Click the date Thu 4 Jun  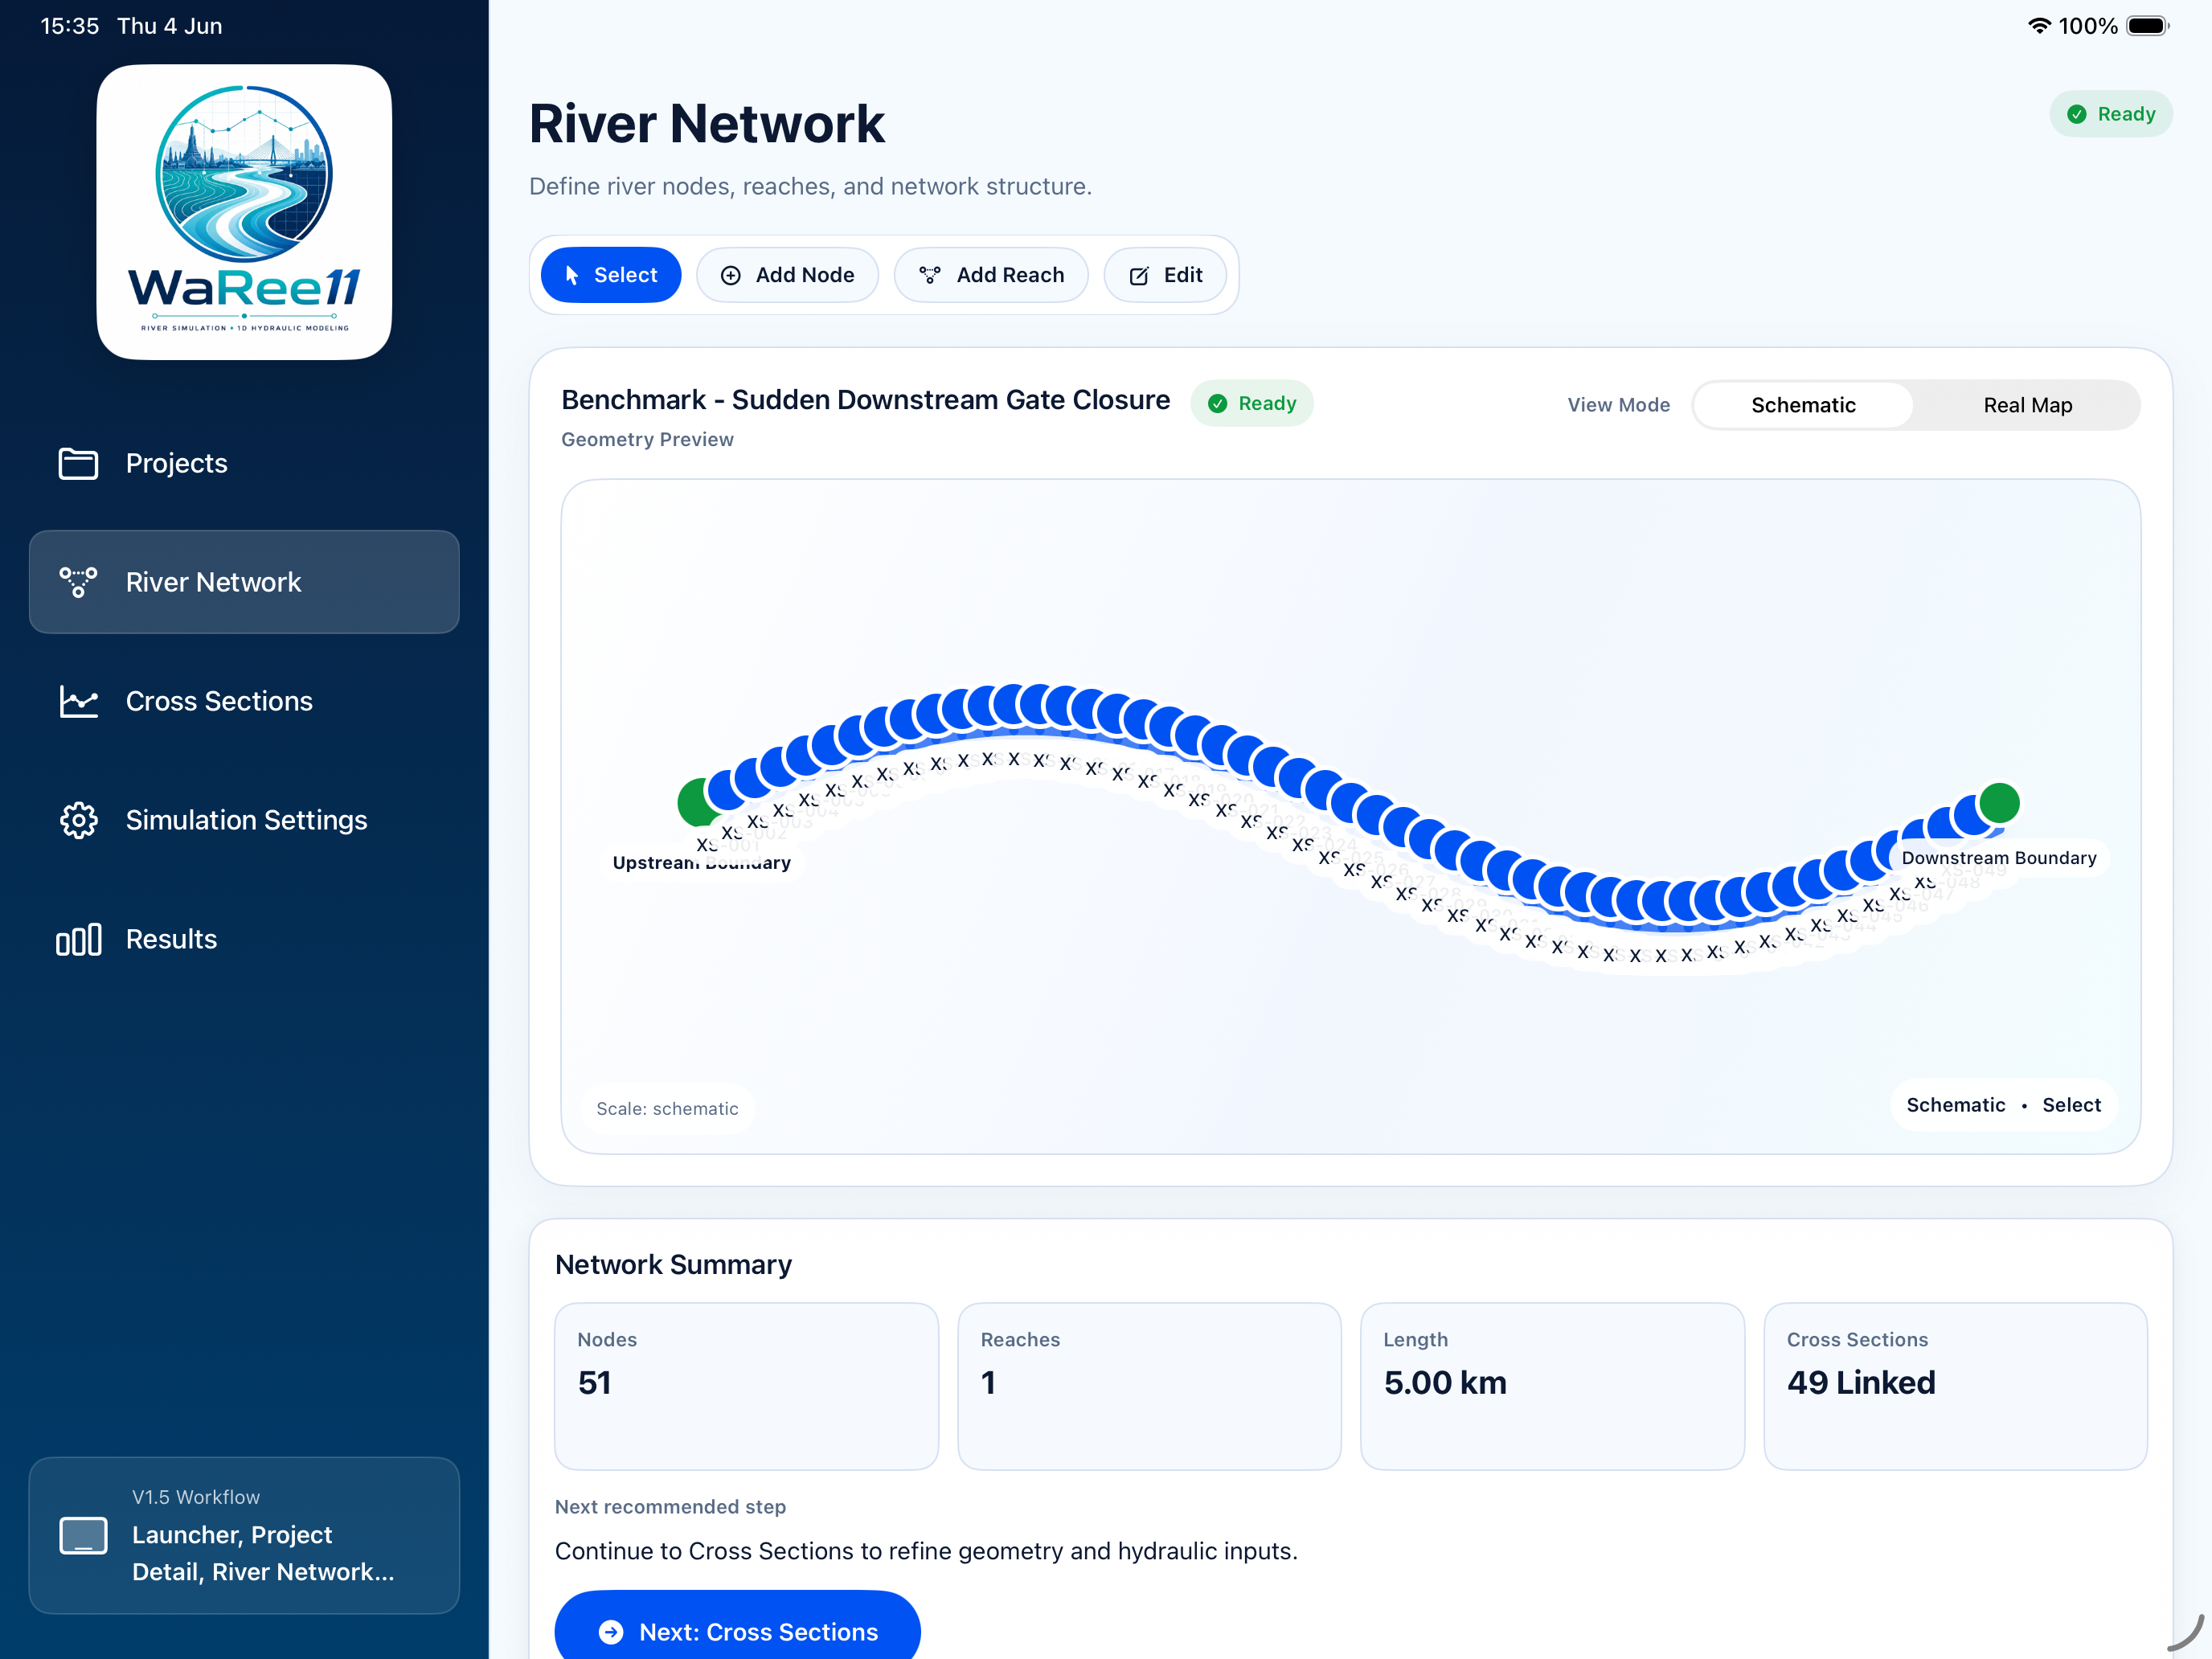170,26
